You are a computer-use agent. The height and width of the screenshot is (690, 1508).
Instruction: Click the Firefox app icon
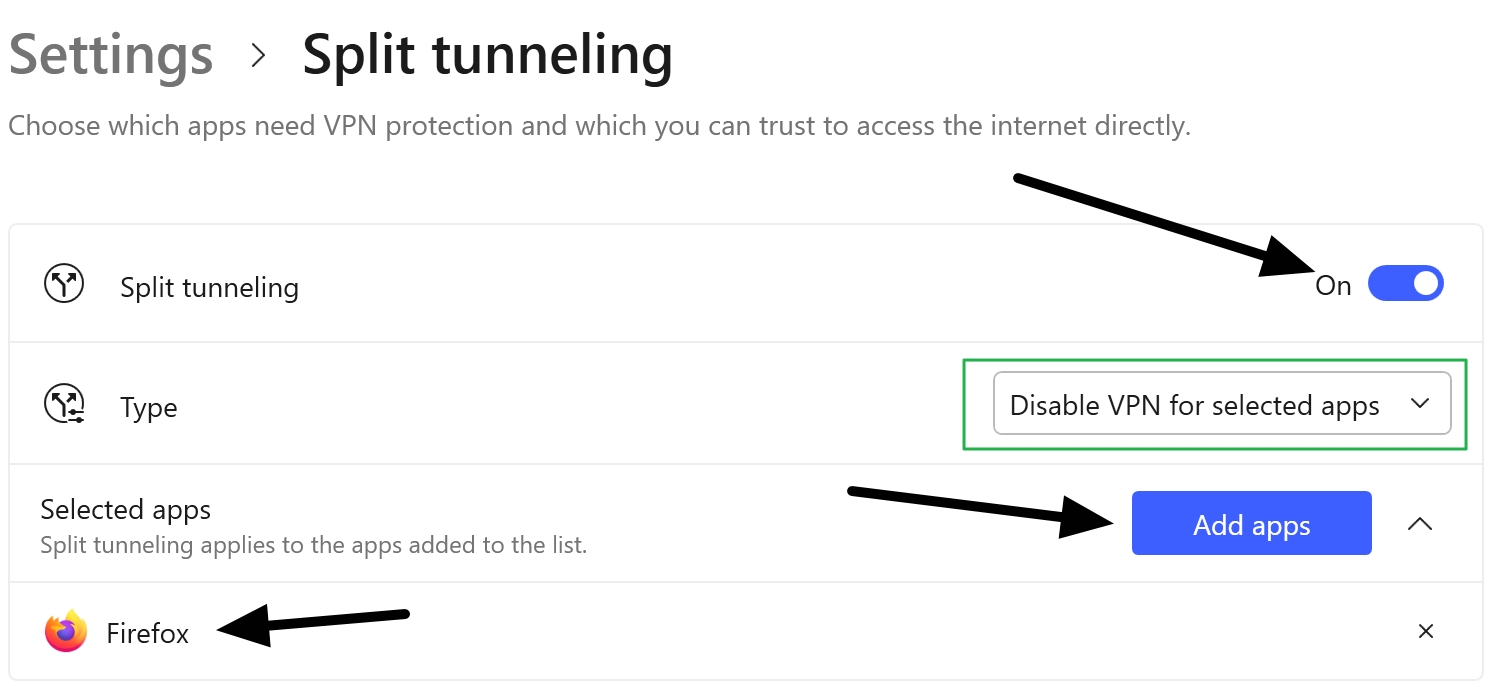[x=66, y=632]
